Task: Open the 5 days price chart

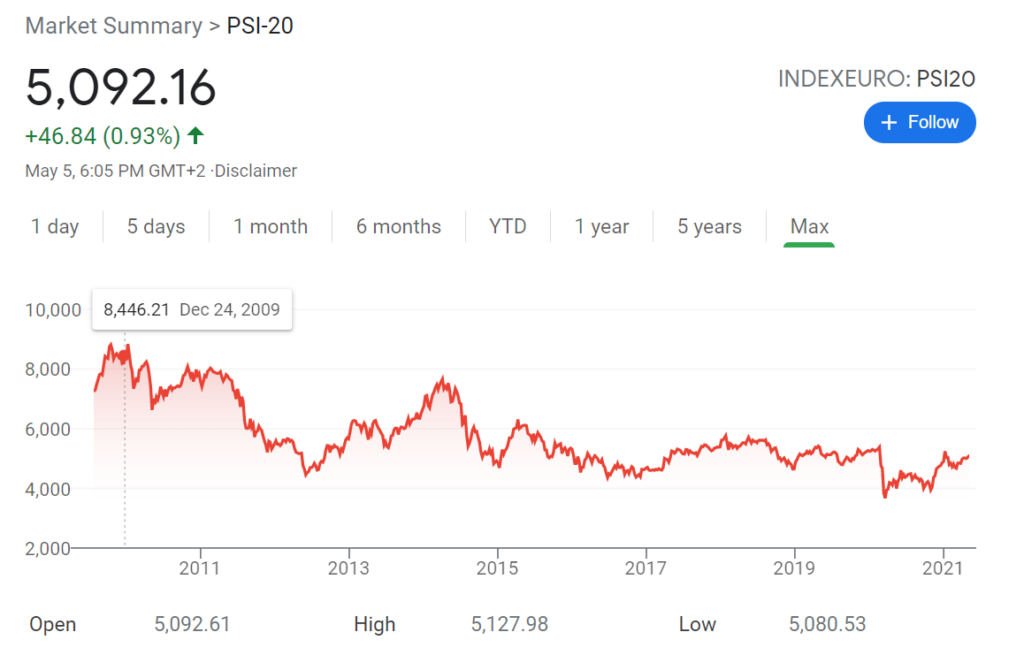Action: click(155, 226)
